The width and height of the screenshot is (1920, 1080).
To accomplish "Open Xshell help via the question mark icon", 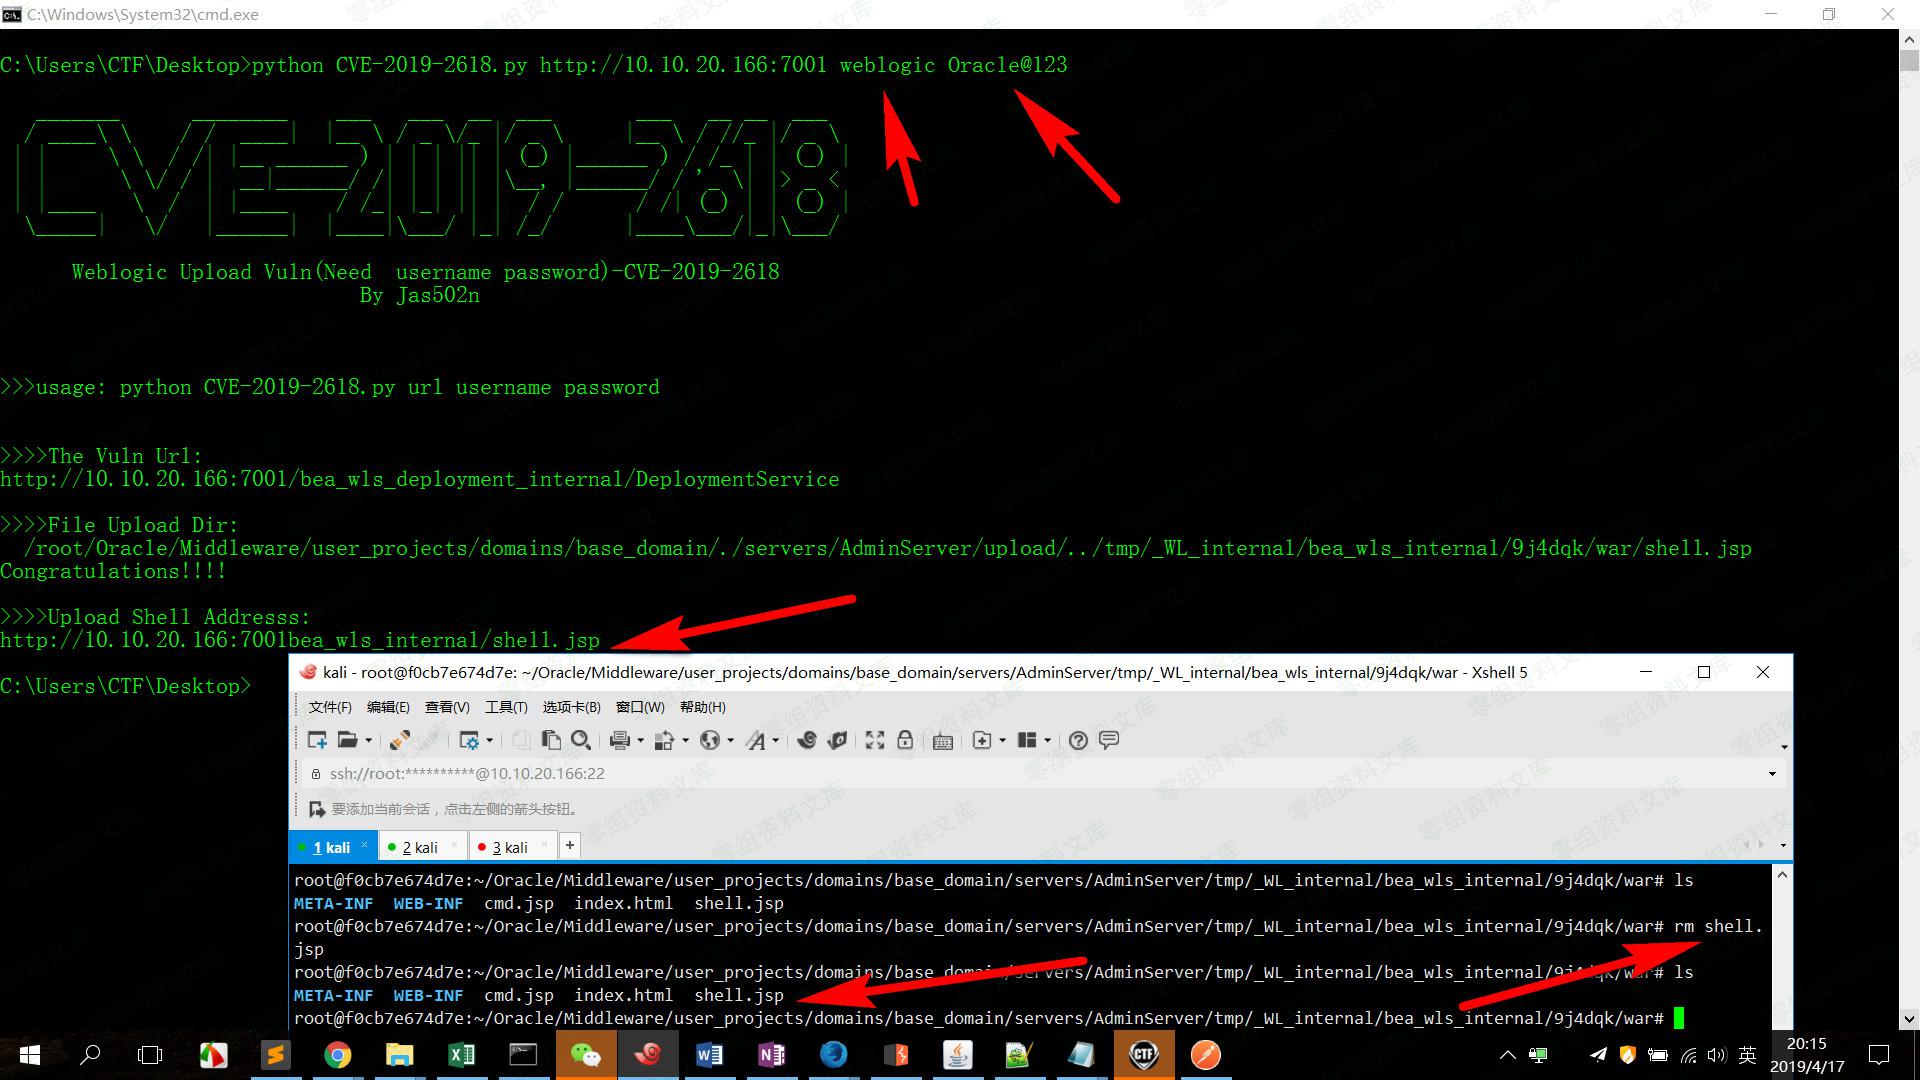I will (1078, 740).
